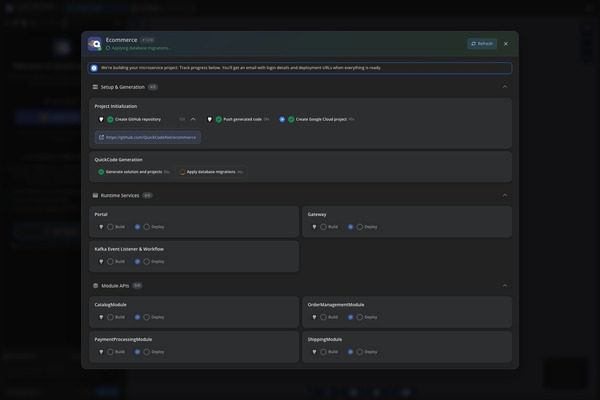The height and width of the screenshot is (400, 600).
Task: Click Kafka Event Listener Build status circle
Action: click(x=110, y=262)
